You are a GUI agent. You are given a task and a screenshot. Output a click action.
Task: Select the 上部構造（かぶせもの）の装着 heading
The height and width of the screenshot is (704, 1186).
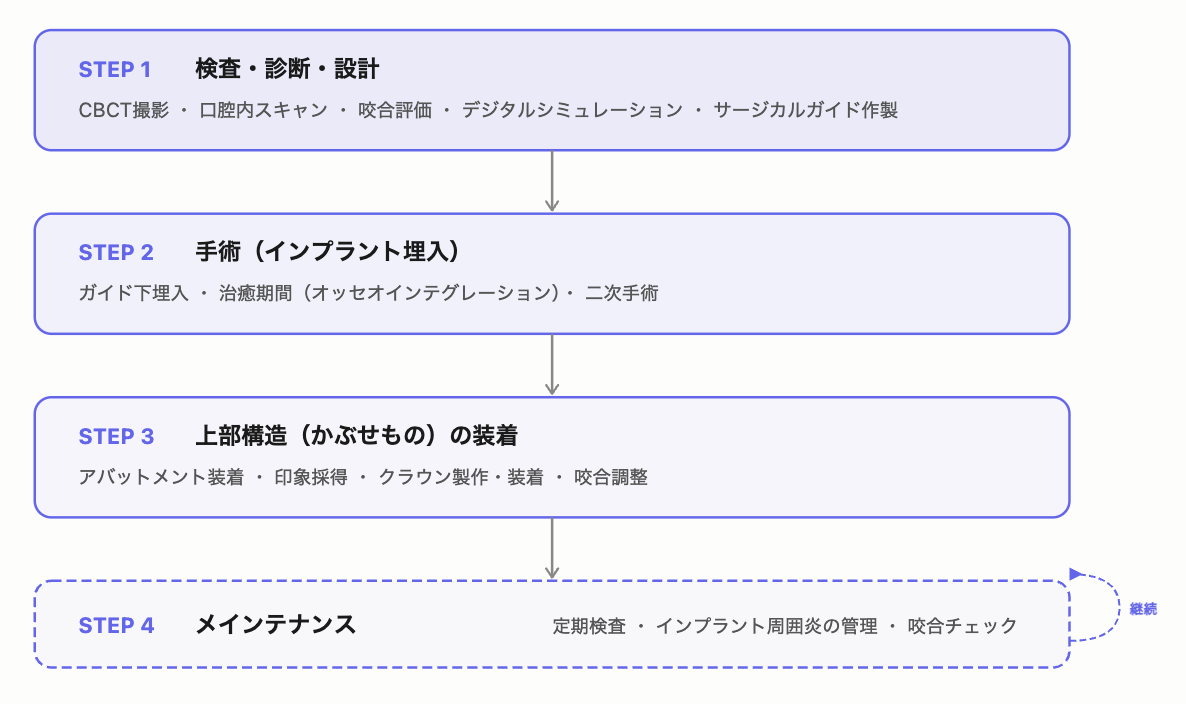click(356, 436)
